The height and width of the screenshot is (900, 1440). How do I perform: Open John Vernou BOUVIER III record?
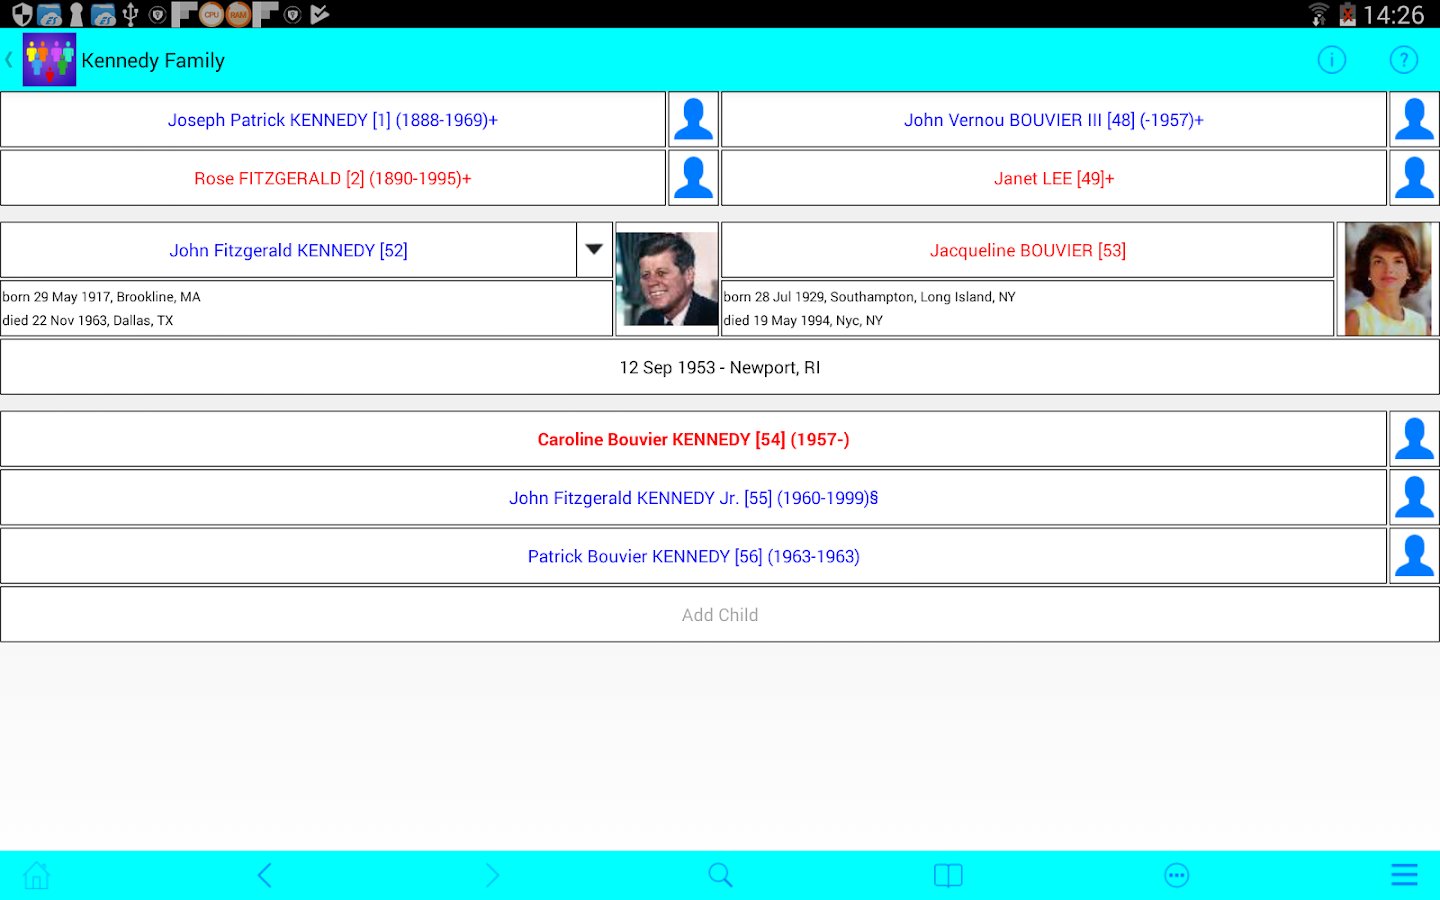click(1053, 120)
